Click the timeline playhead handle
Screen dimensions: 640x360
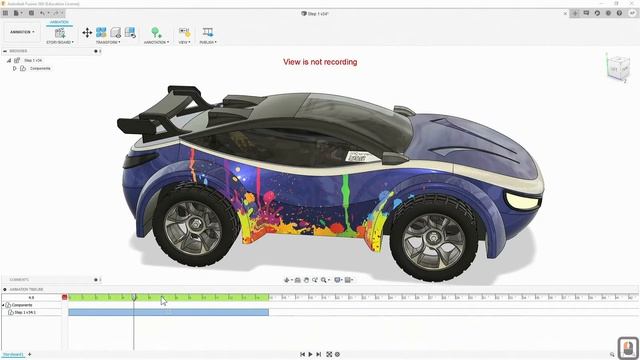click(x=134, y=298)
